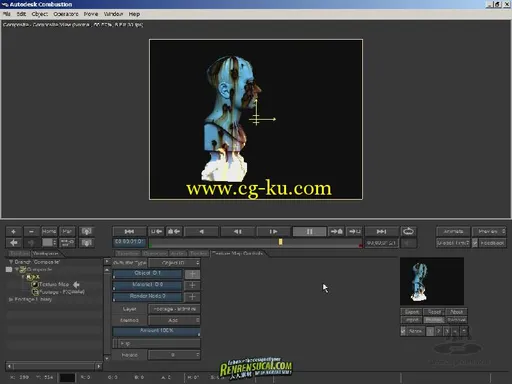This screenshot has height=384, width=512.
Task: Click the Animate button
Action: (453, 231)
